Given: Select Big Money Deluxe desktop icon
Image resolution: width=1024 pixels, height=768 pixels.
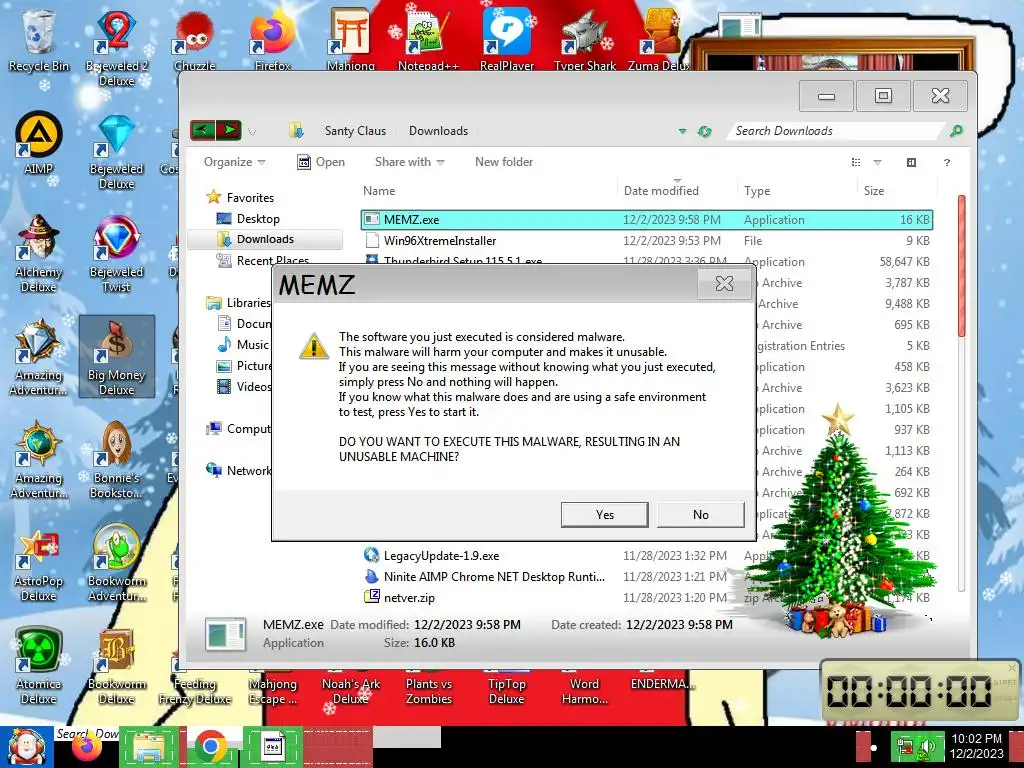Looking at the screenshot, I should [116, 357].
